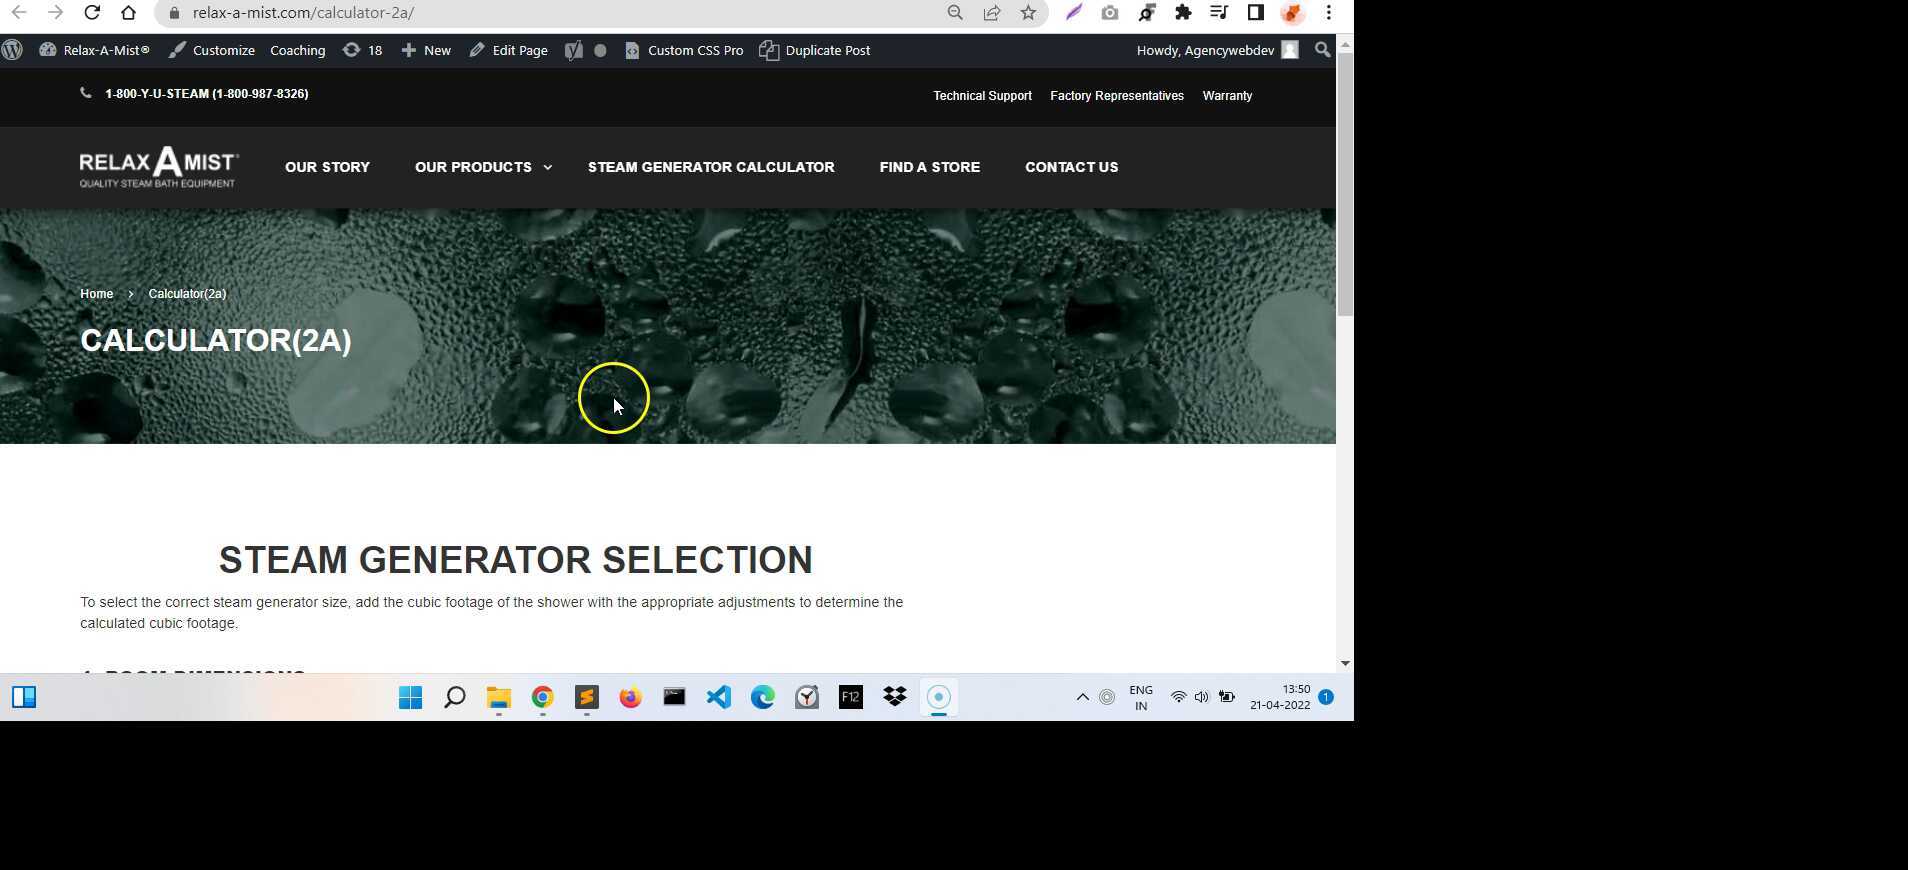Bookmark this page with the star icon
The image size is (1908, 870).
click(x=1028, y=13)
